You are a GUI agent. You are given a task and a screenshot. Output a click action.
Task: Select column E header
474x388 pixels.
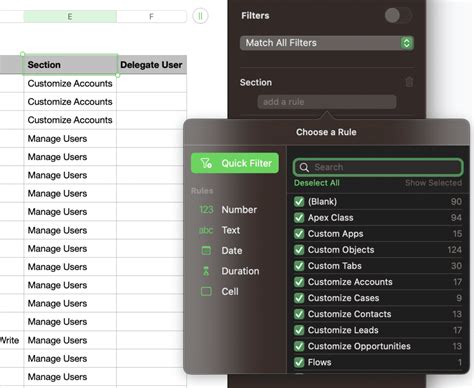tap(70, 16)
